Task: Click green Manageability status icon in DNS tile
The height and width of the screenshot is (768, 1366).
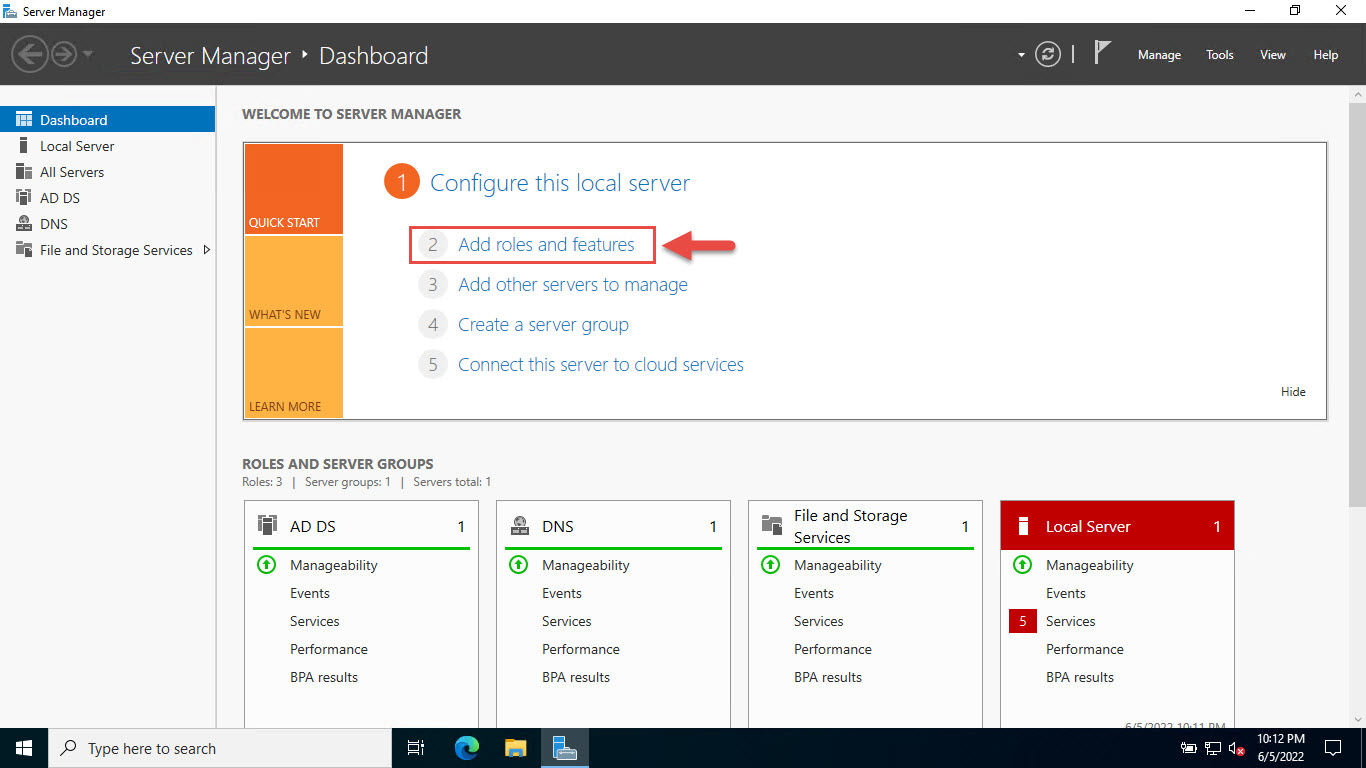Action: pos(518,565)
